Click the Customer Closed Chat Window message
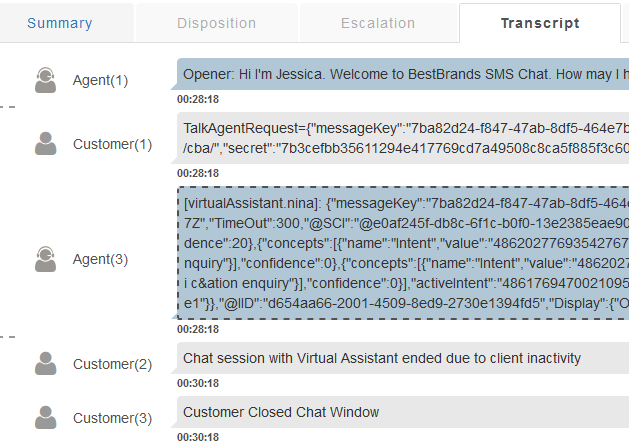 (x=281, y=412)
